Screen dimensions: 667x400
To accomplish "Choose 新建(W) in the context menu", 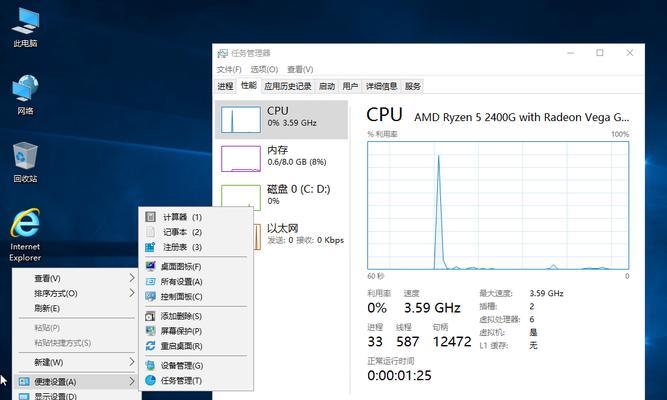I will 48,362.
